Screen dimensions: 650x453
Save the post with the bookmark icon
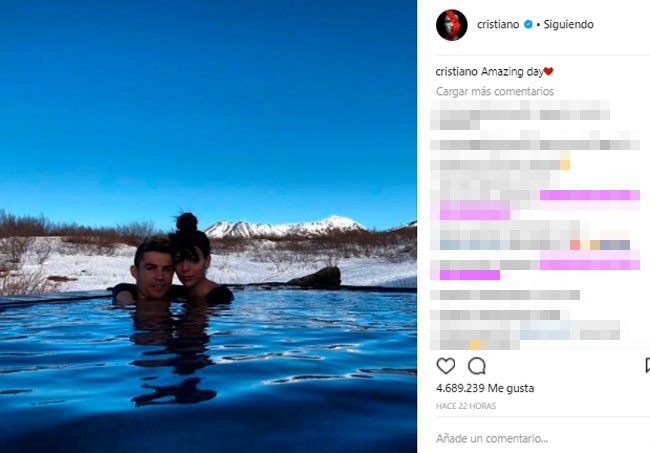click(648, 366)
